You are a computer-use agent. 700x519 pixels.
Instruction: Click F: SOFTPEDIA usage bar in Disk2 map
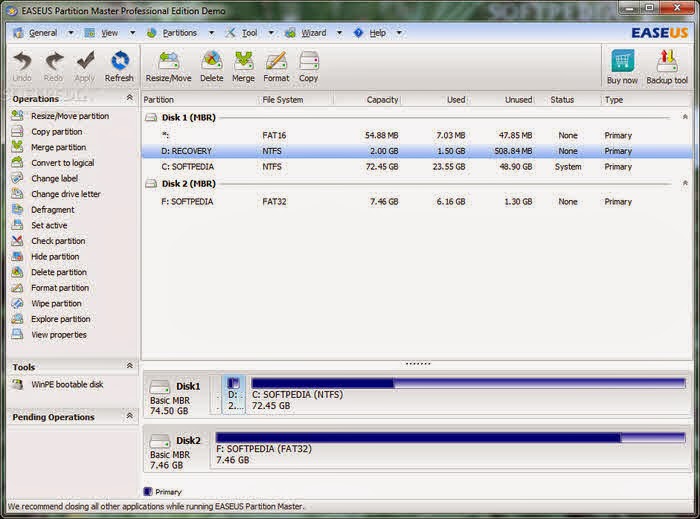450,437
